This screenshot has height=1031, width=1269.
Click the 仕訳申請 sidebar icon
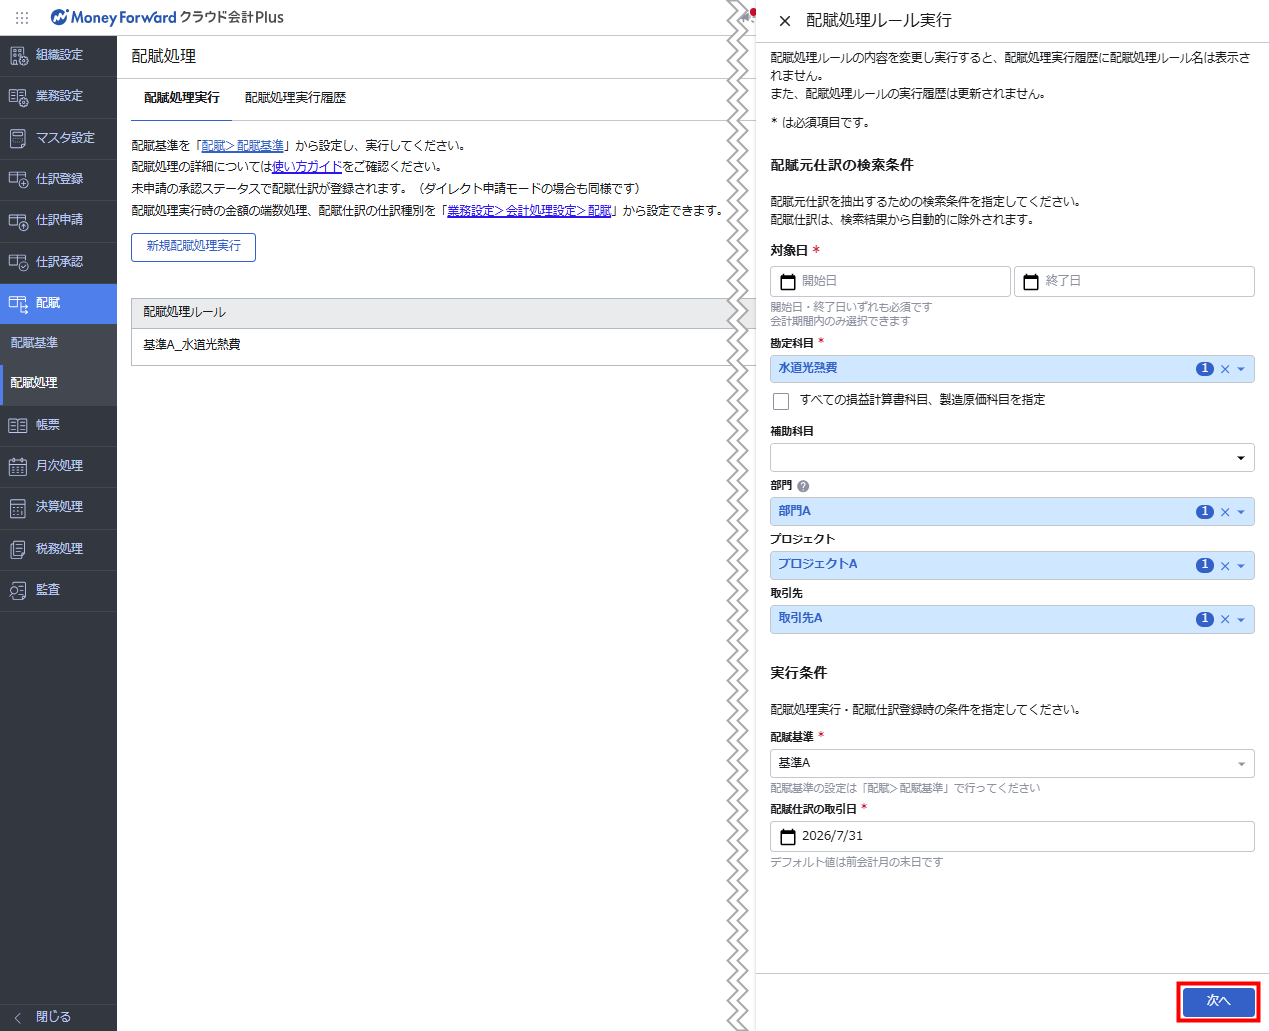[18, 220]
